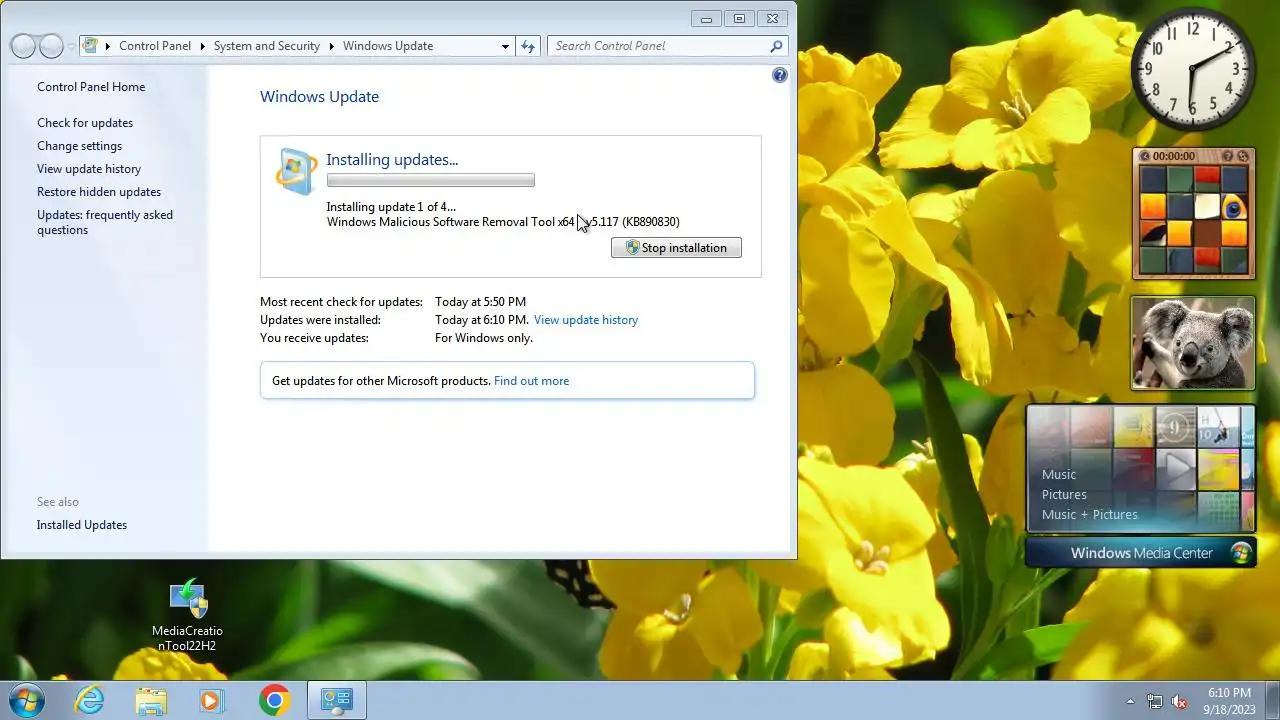The width and height of the screenshot is (1280, 720).
Task: Click the forward navigation button
Action: click(51, 46)
